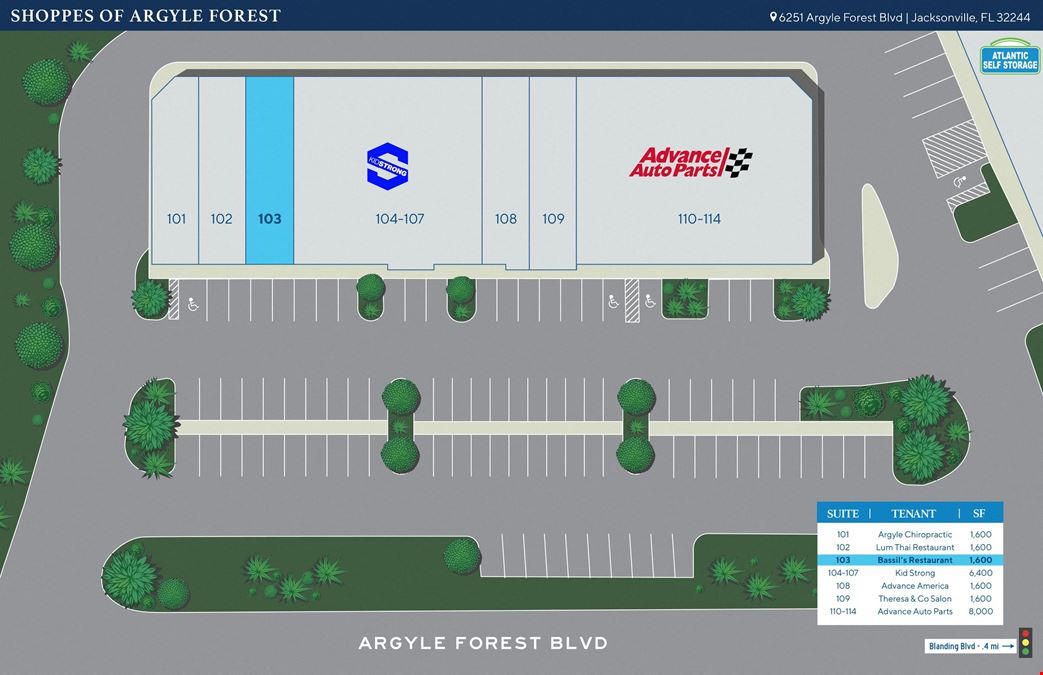Select suite 101 on the site plan
The width and height of the screenshot is (1043, 675).
tap(176, 170)
